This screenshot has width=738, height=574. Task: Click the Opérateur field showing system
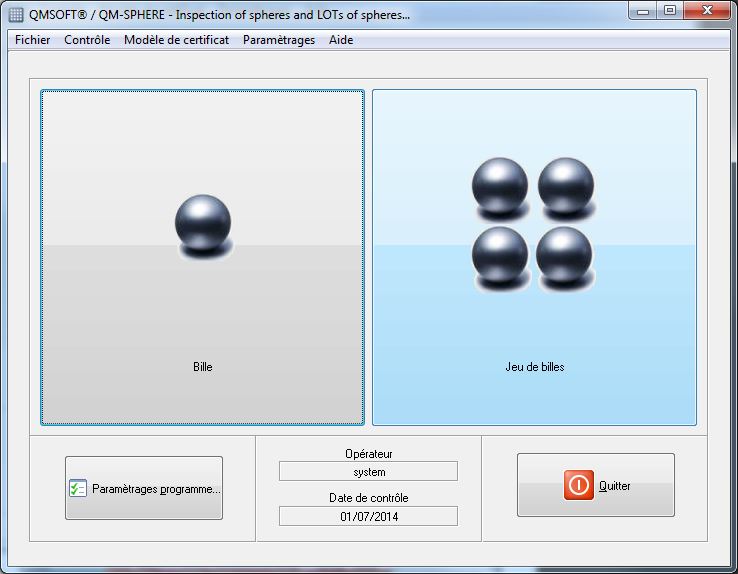368,471
